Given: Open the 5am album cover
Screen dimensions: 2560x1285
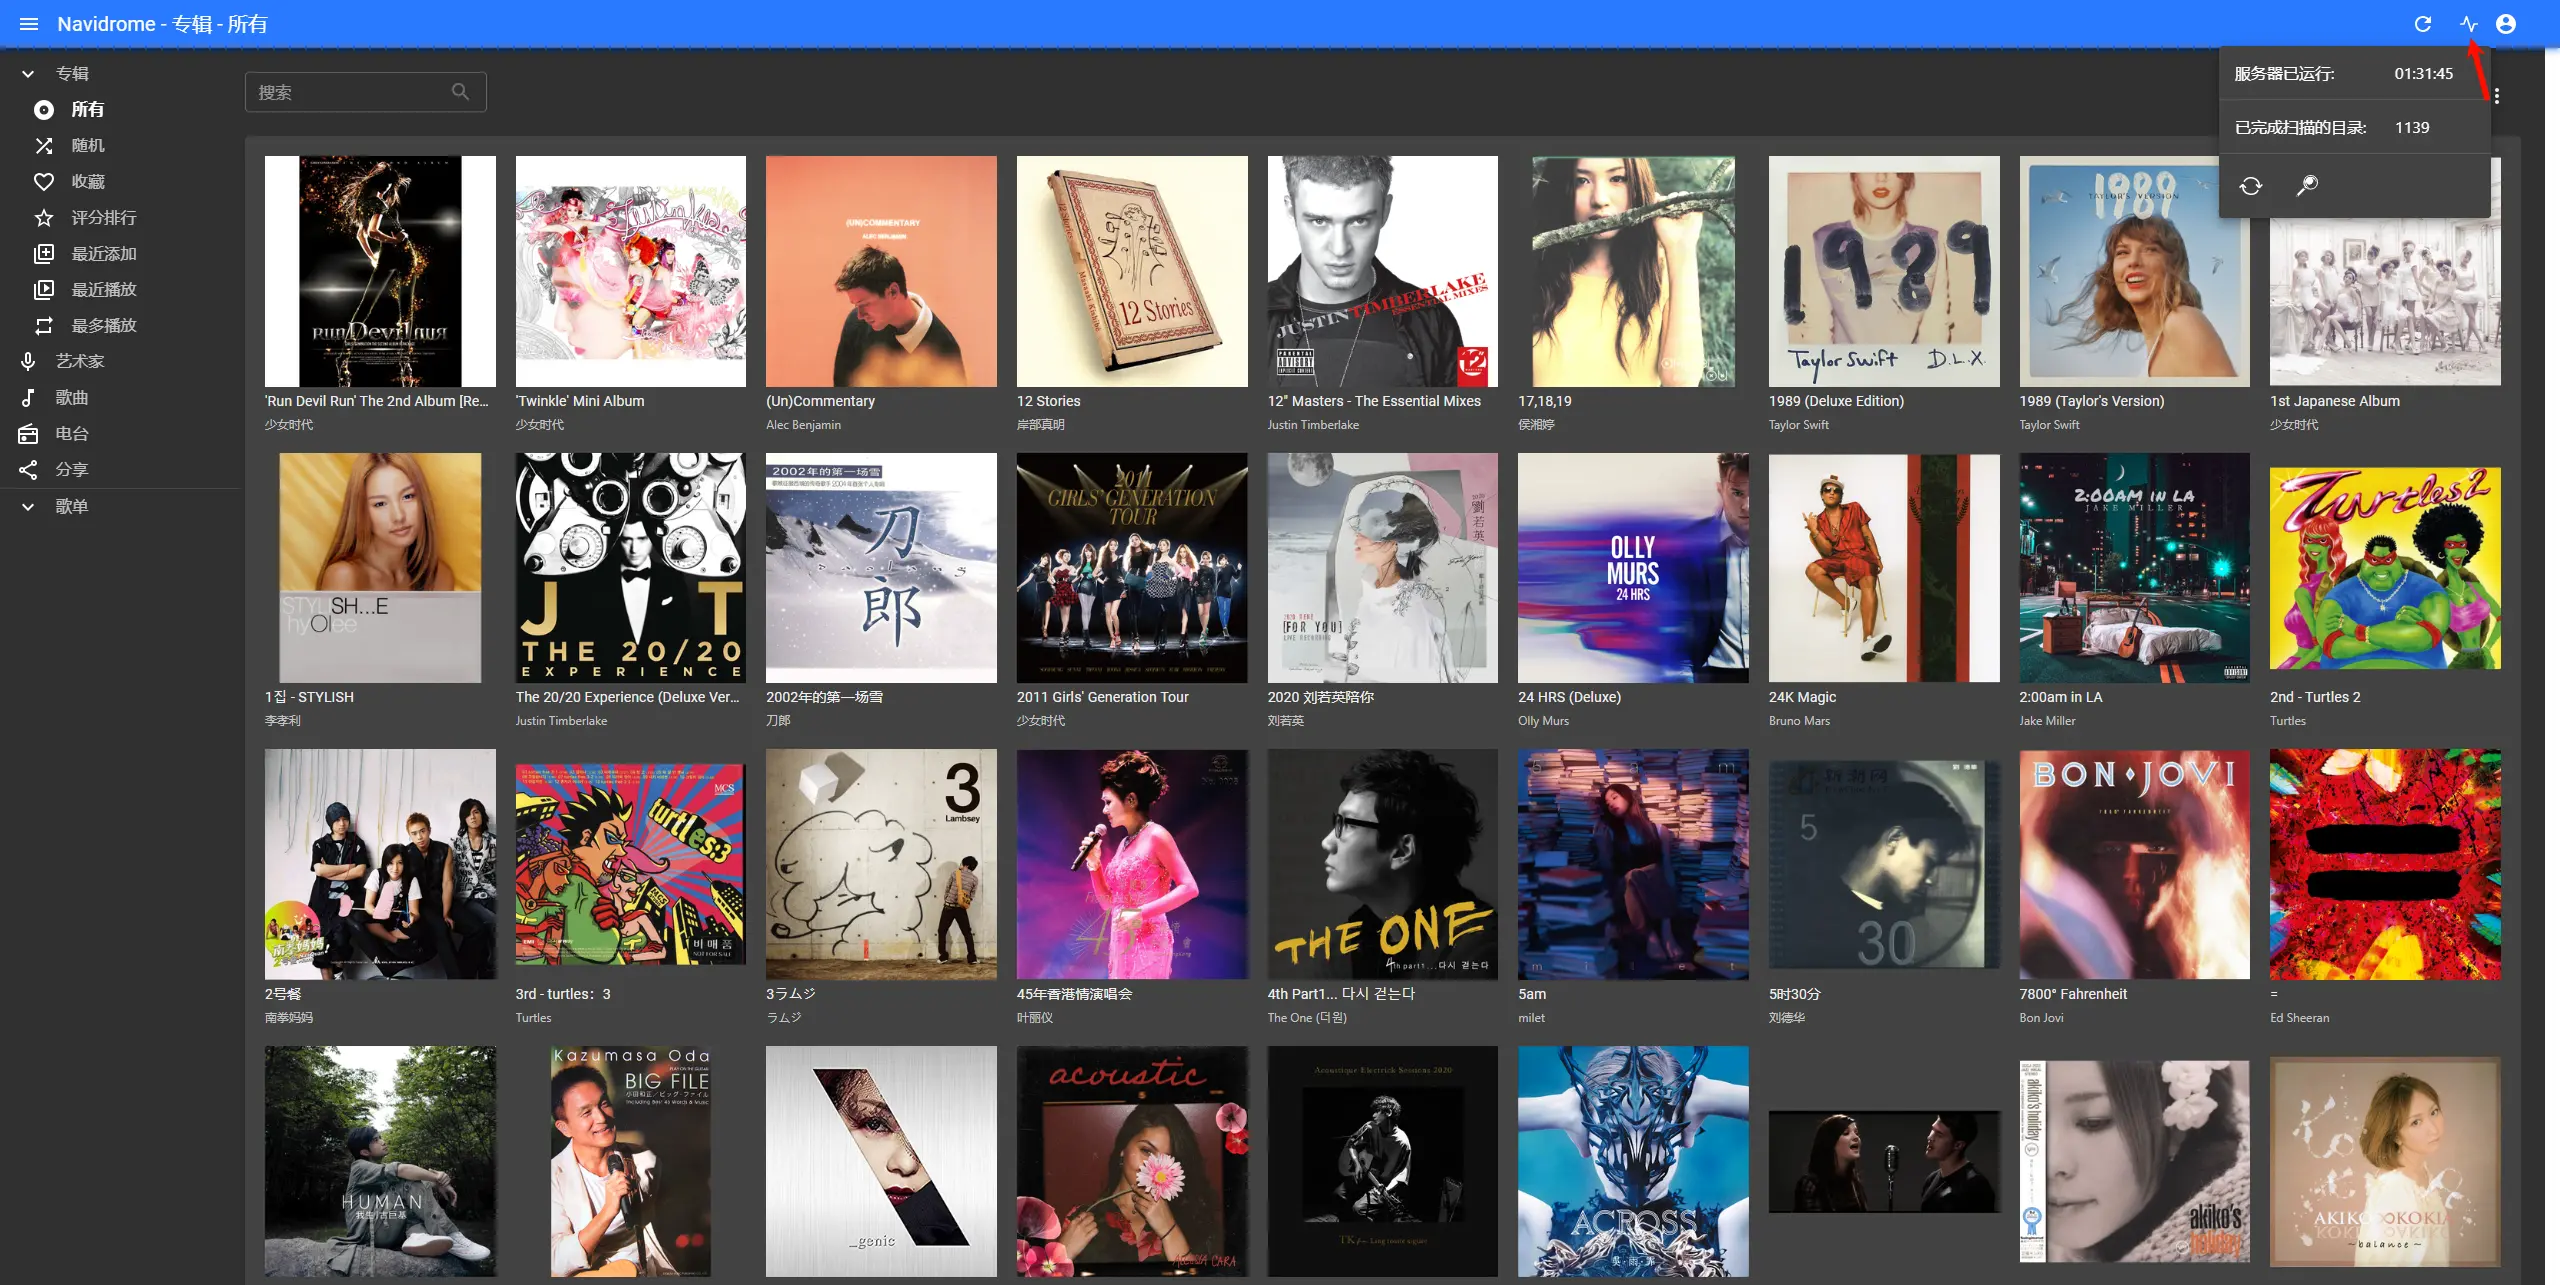Looking at the screenshot, I should click(x=1633, y=864).
